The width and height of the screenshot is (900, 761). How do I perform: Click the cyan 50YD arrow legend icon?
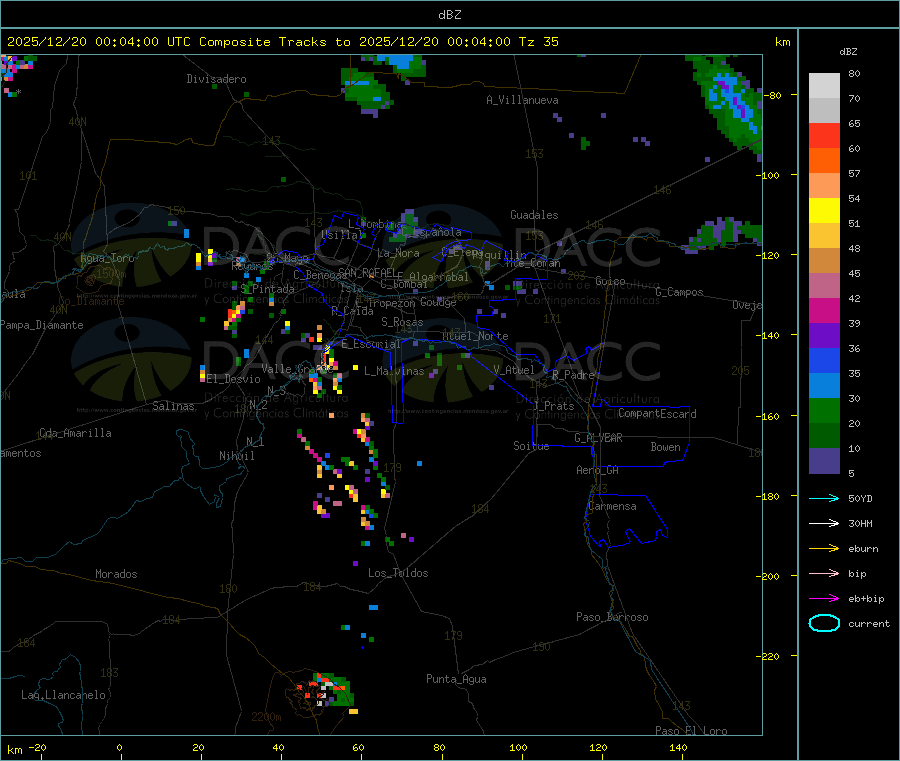tap(824, 498)
